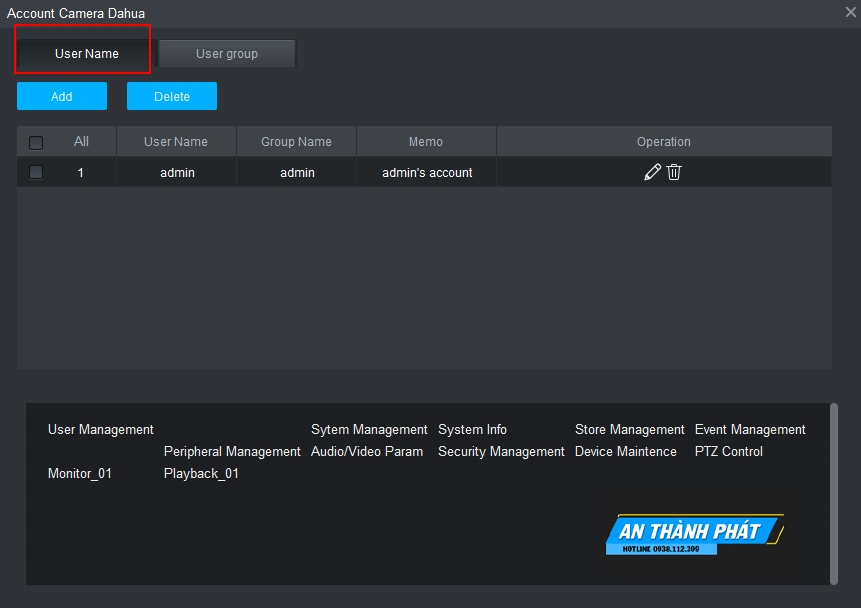Check the checkbox for row 1 admin
The image size is (861, 608).
36,172
